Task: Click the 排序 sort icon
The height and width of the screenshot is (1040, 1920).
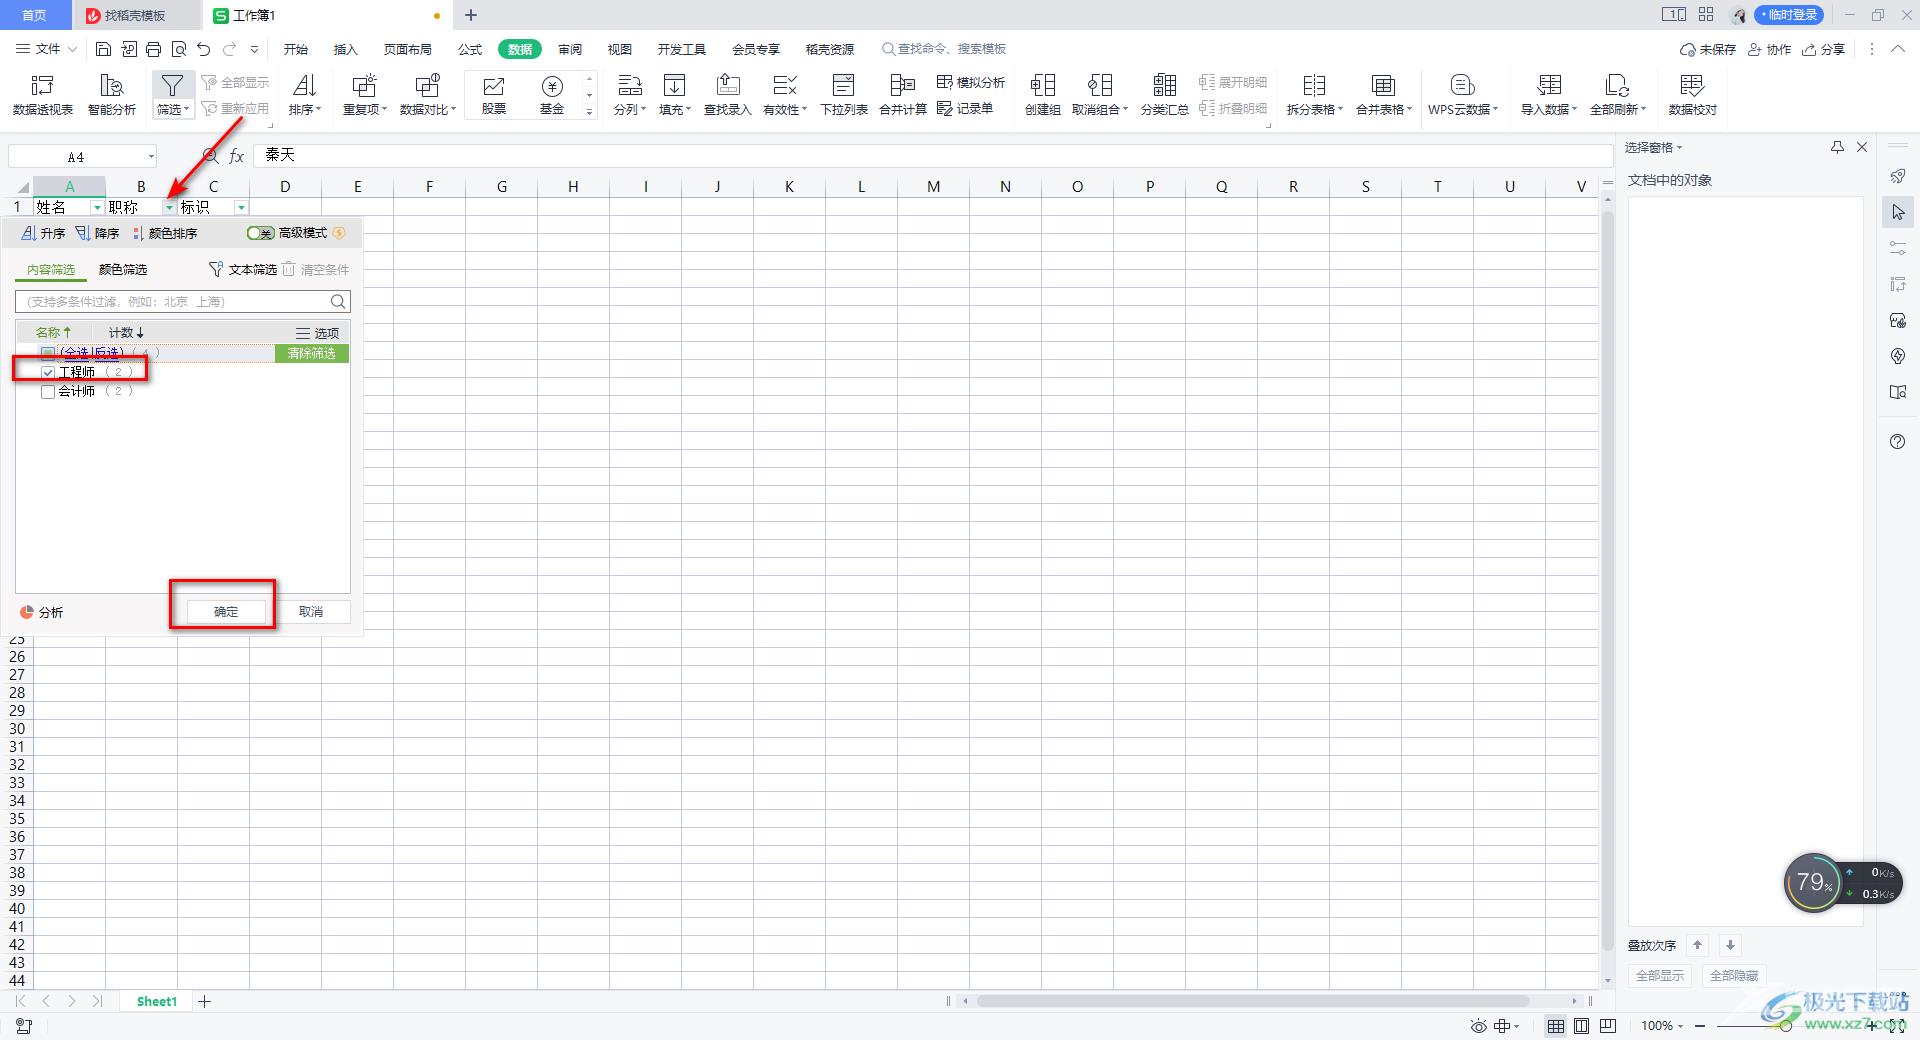Action: [304, 86]
